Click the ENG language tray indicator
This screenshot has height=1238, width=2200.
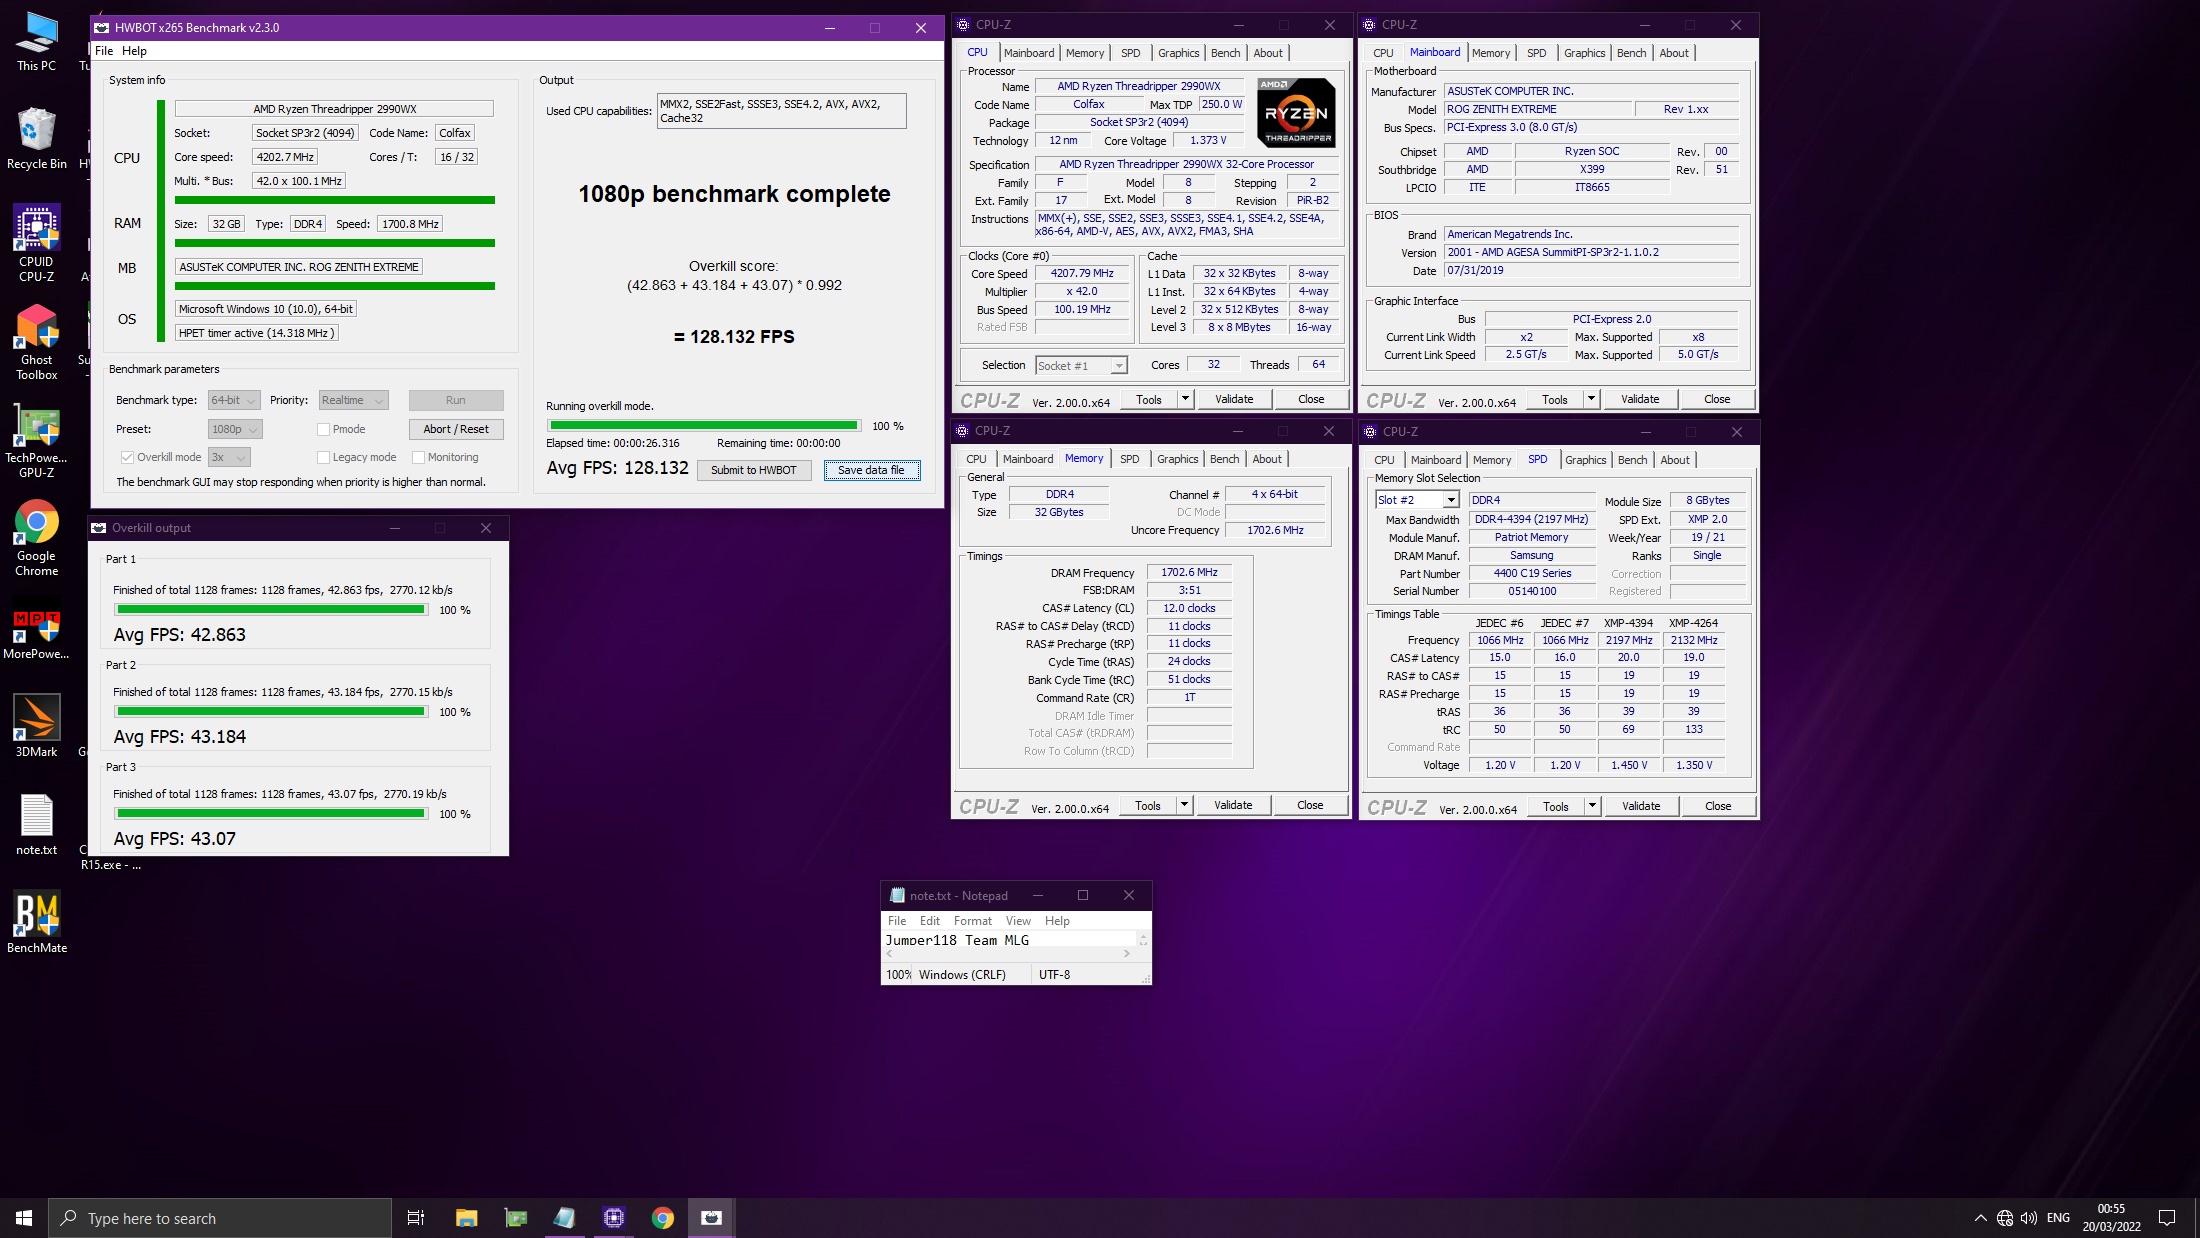(2058, 1217)
